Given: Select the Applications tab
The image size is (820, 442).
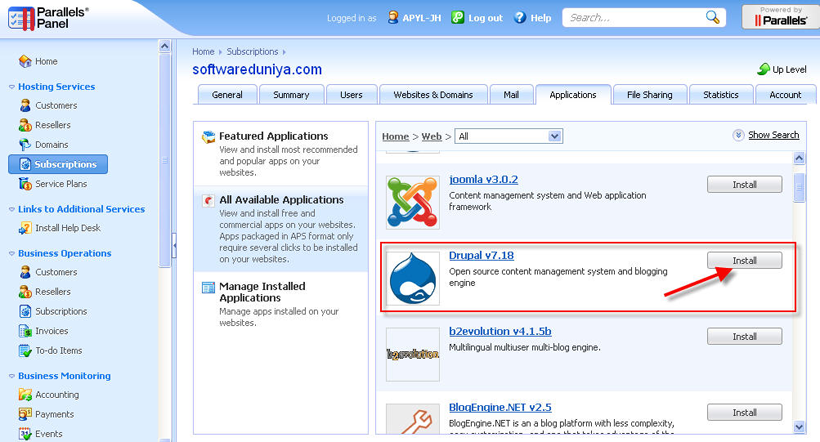Looking at the screenshot, I should point(573,95).
